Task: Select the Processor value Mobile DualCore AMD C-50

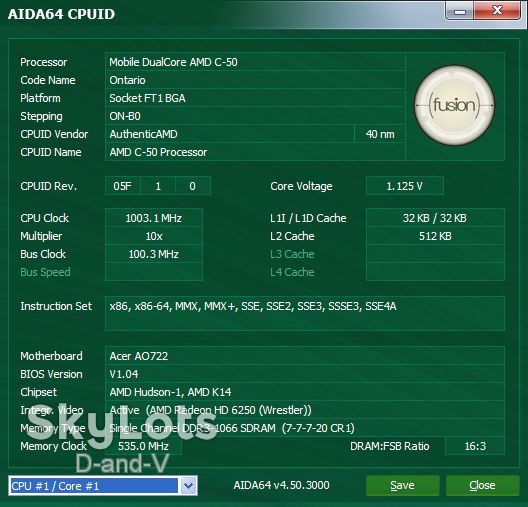Action: click(255, 62)
